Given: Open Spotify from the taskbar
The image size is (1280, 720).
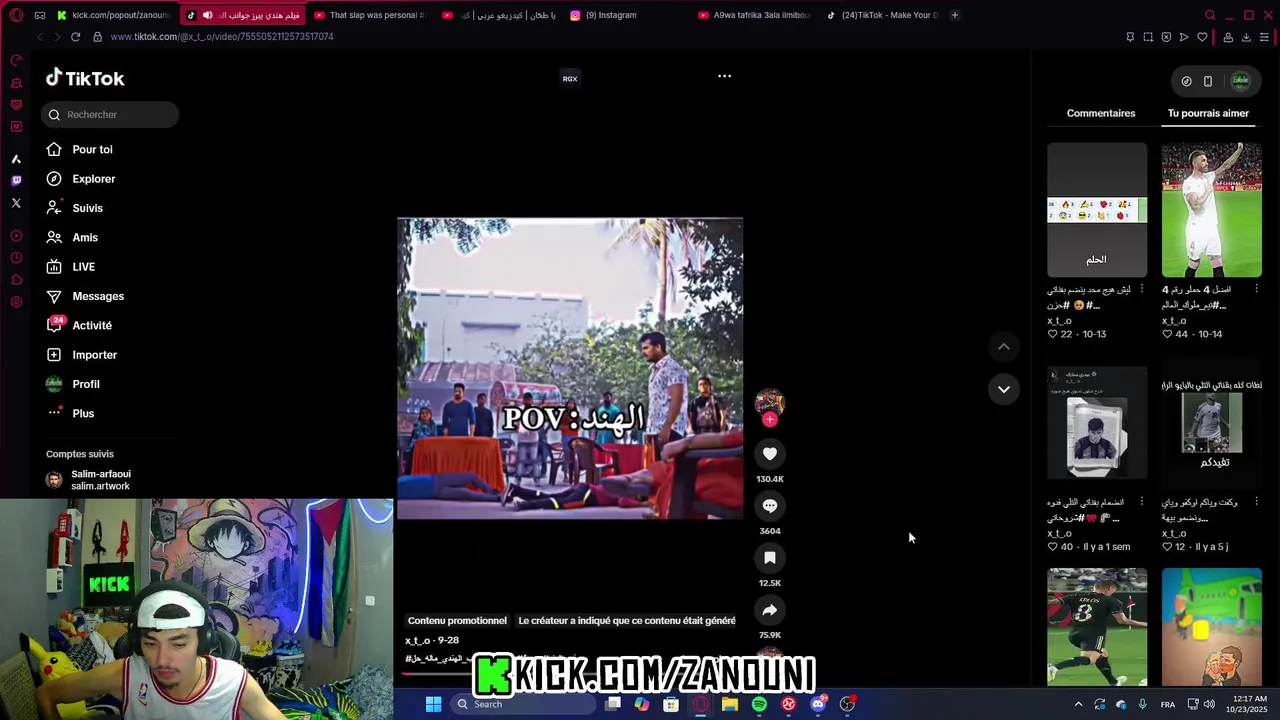Looking at the screenshot, I should tap(759, 704).
